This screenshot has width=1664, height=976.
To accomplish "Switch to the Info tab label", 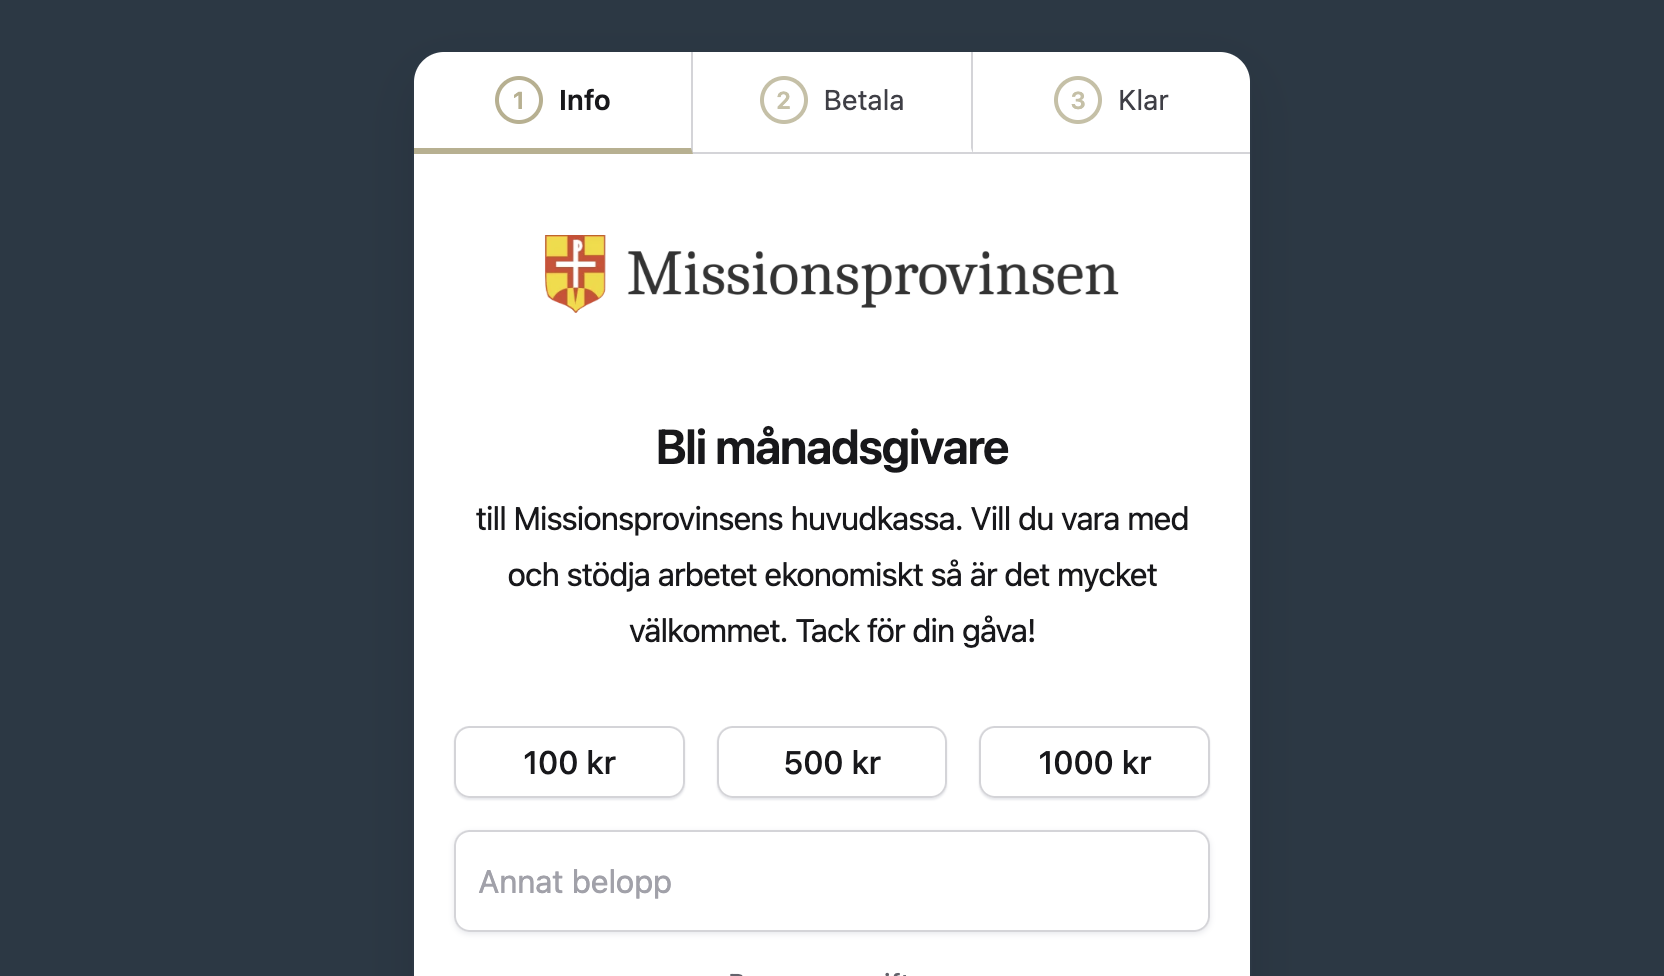I will pos(584,100).
